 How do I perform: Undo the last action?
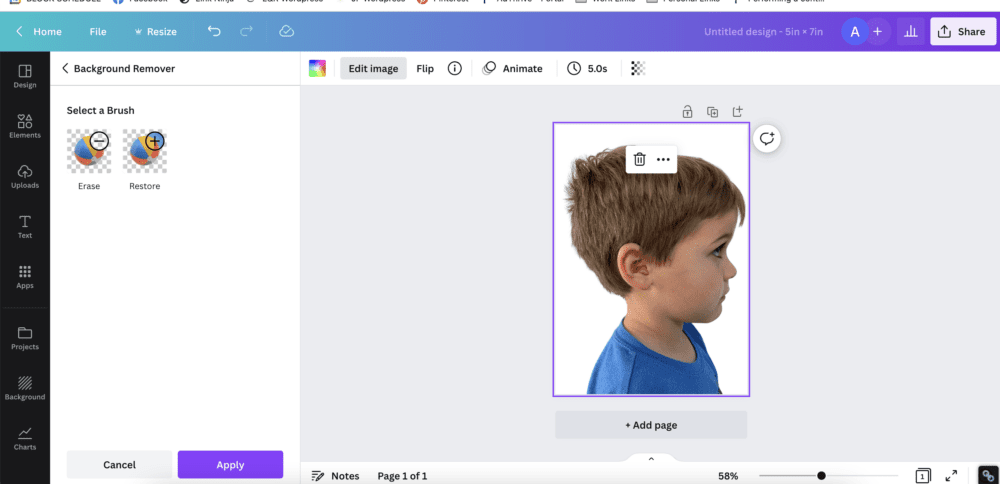click(x=214, y=31)
